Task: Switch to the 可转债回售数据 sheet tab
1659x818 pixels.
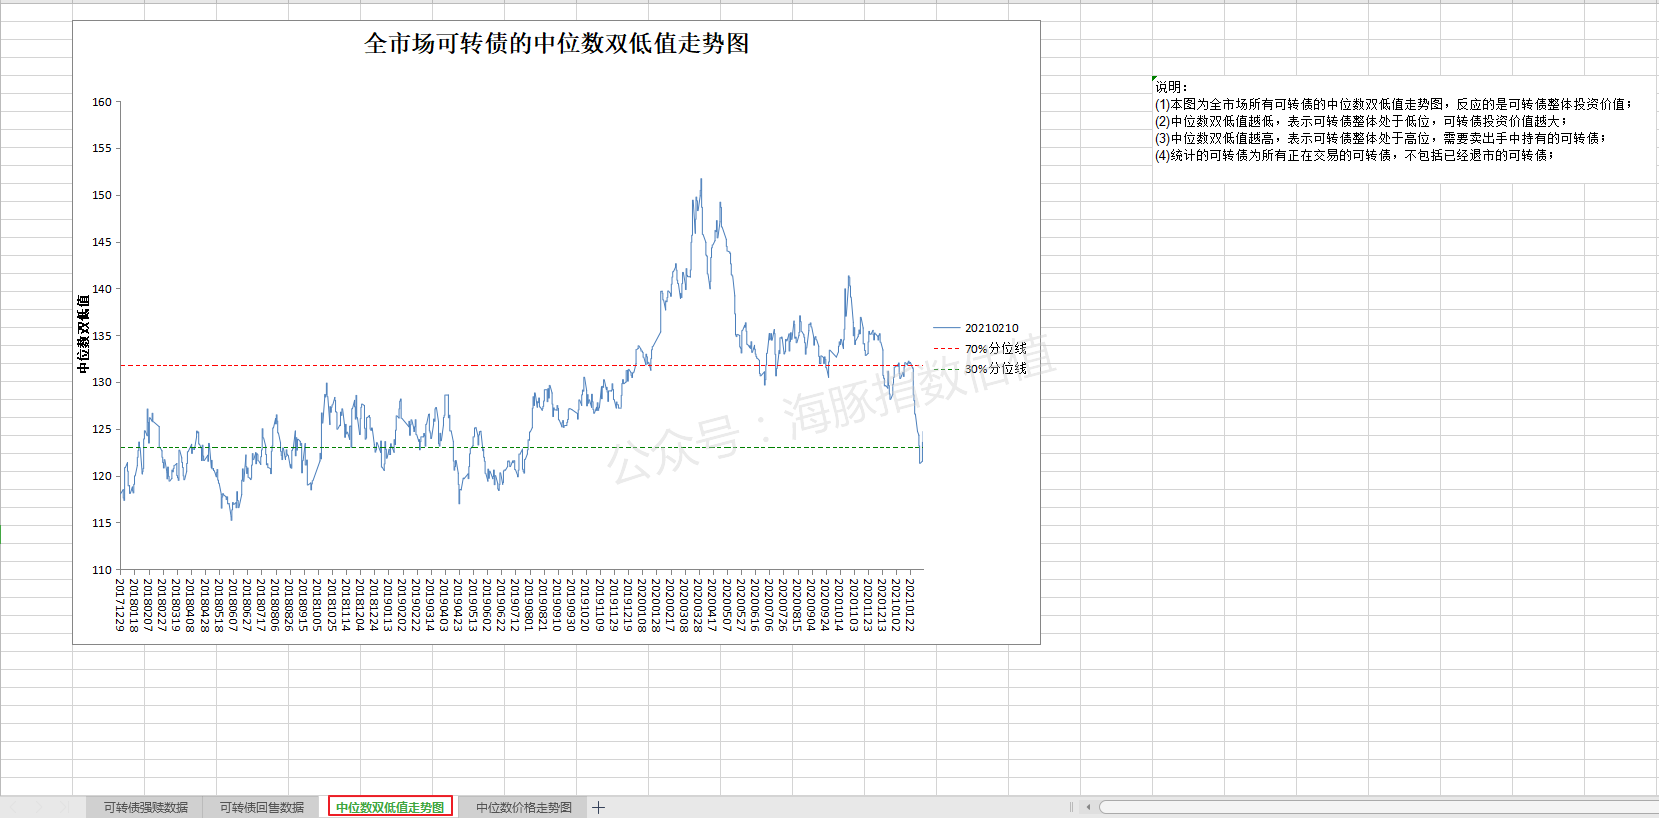Action: click(x=261, y=807)
